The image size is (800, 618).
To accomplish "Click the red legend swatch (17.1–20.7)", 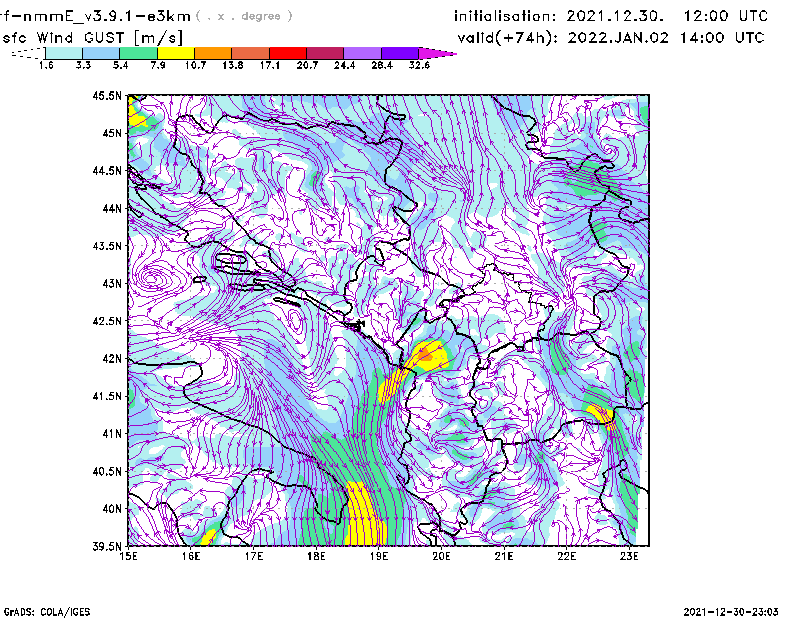I will [x=288, y=53].
